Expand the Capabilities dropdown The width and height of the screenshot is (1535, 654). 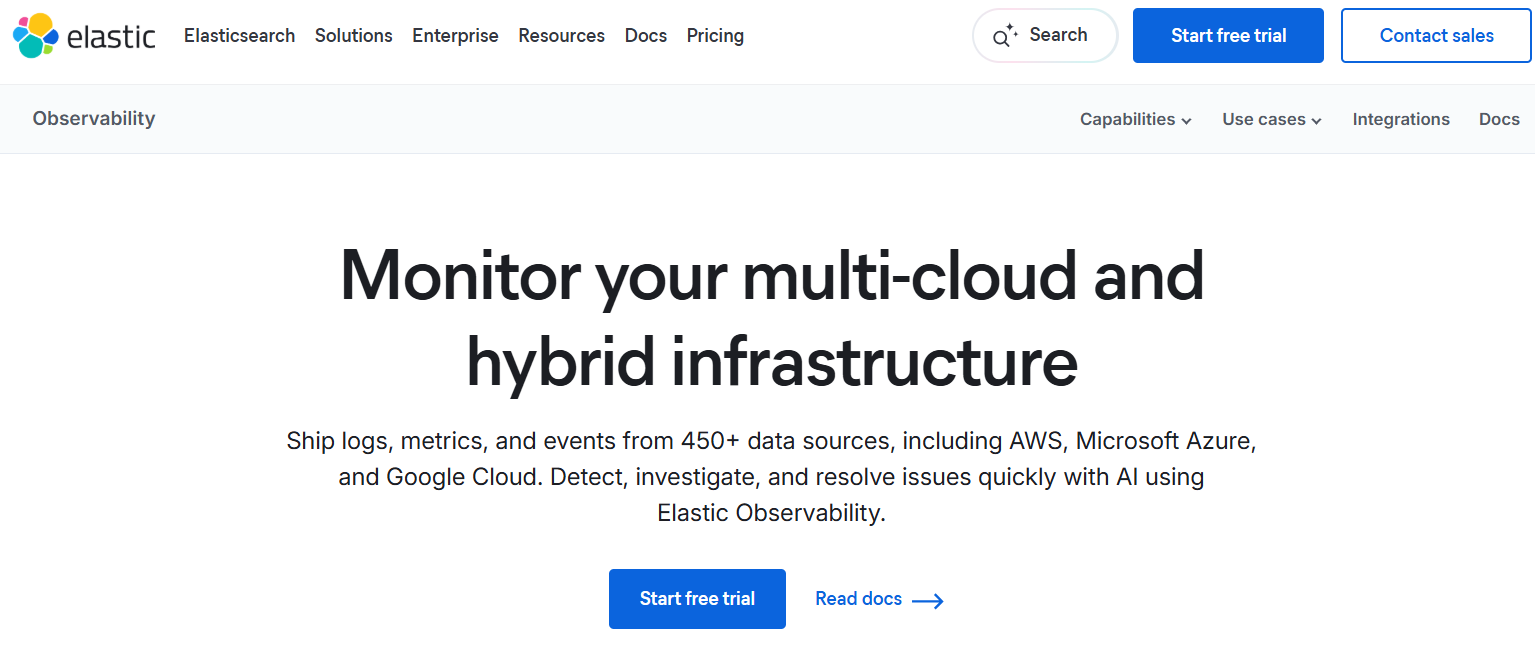point(1128,119)
